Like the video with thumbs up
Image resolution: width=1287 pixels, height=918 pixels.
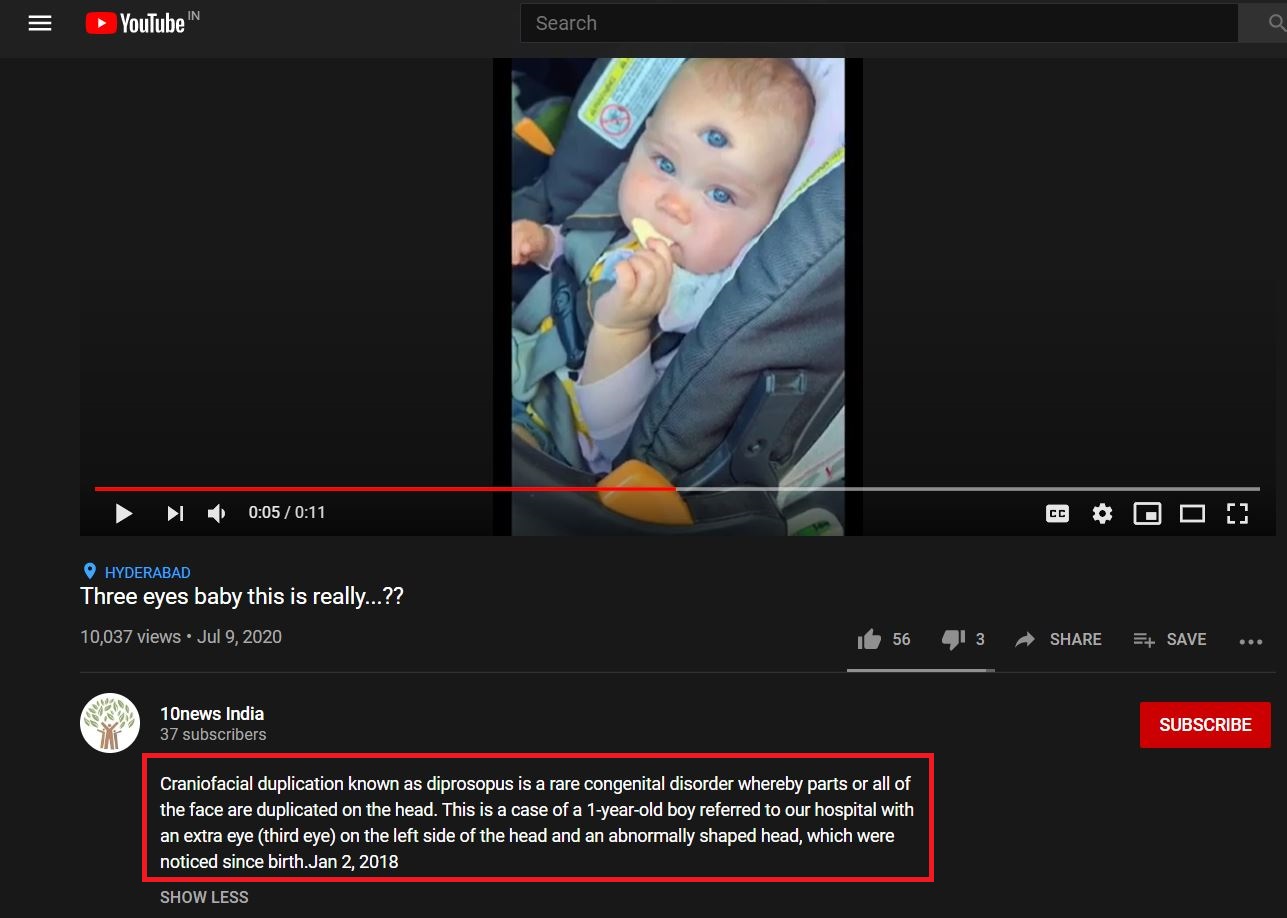click(x=884, y=639)
